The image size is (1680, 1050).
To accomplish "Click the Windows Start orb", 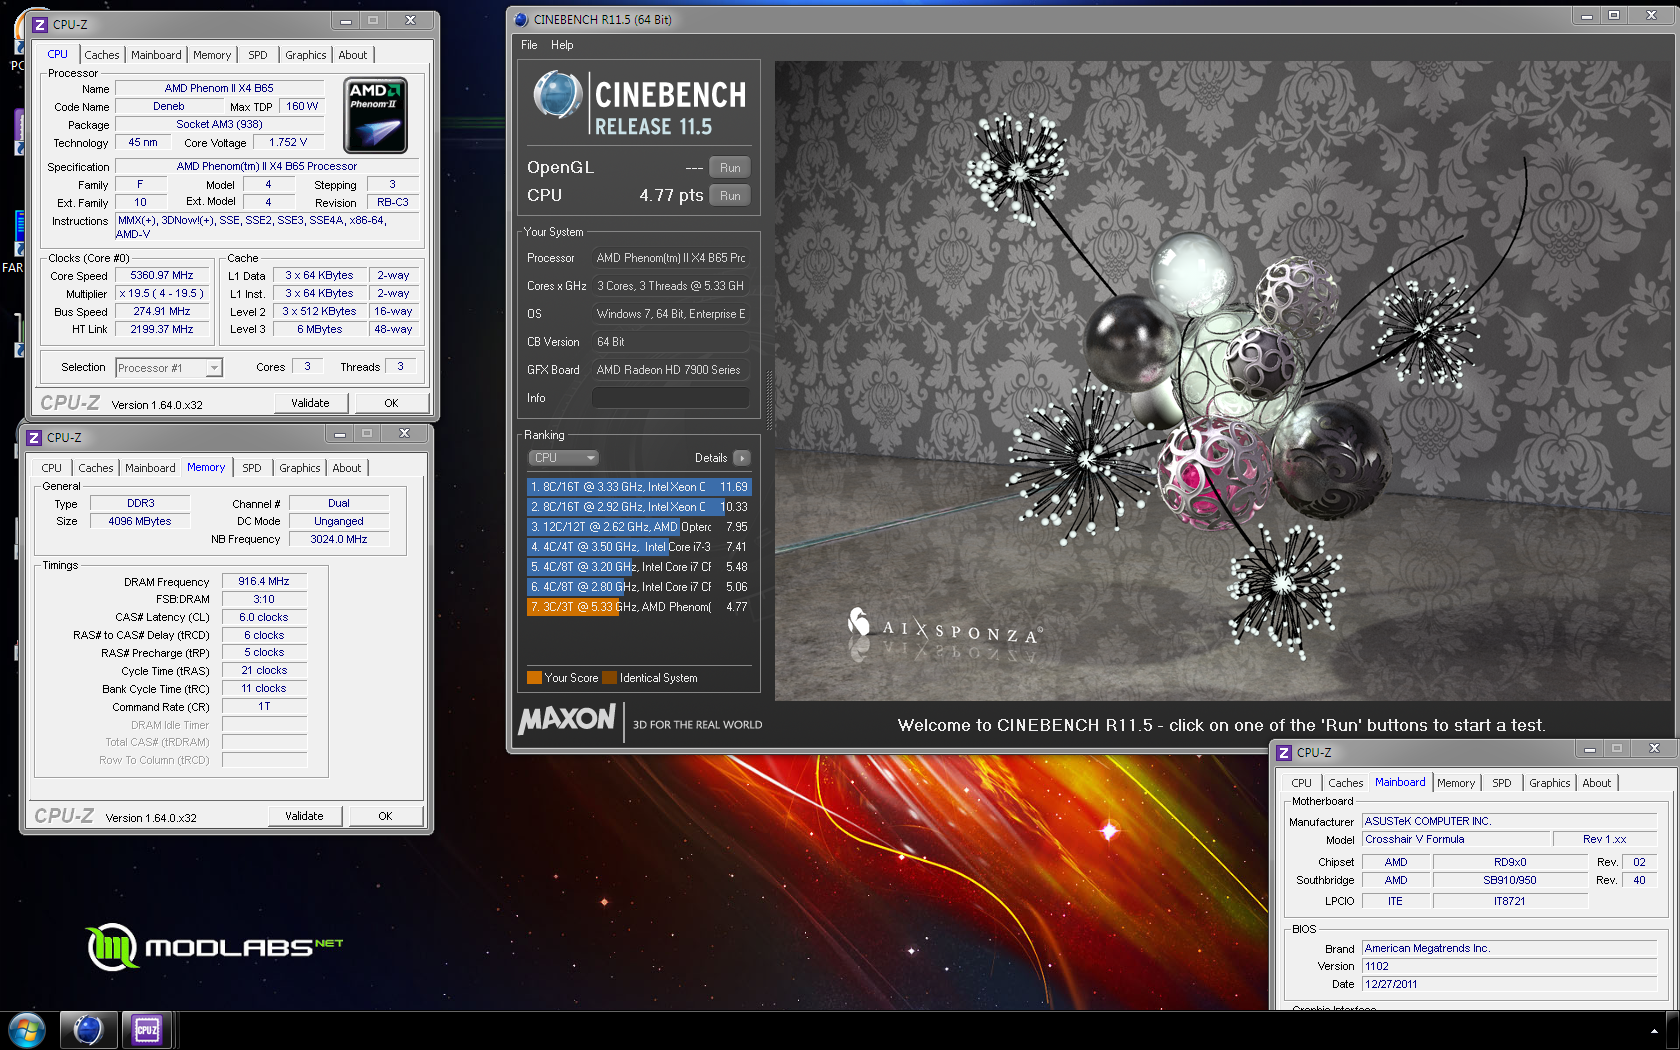I will click(x=27, y=1030).
